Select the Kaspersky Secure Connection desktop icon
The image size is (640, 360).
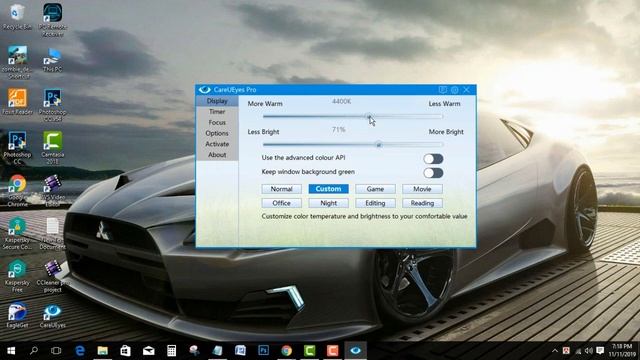(x=17, y=233)
